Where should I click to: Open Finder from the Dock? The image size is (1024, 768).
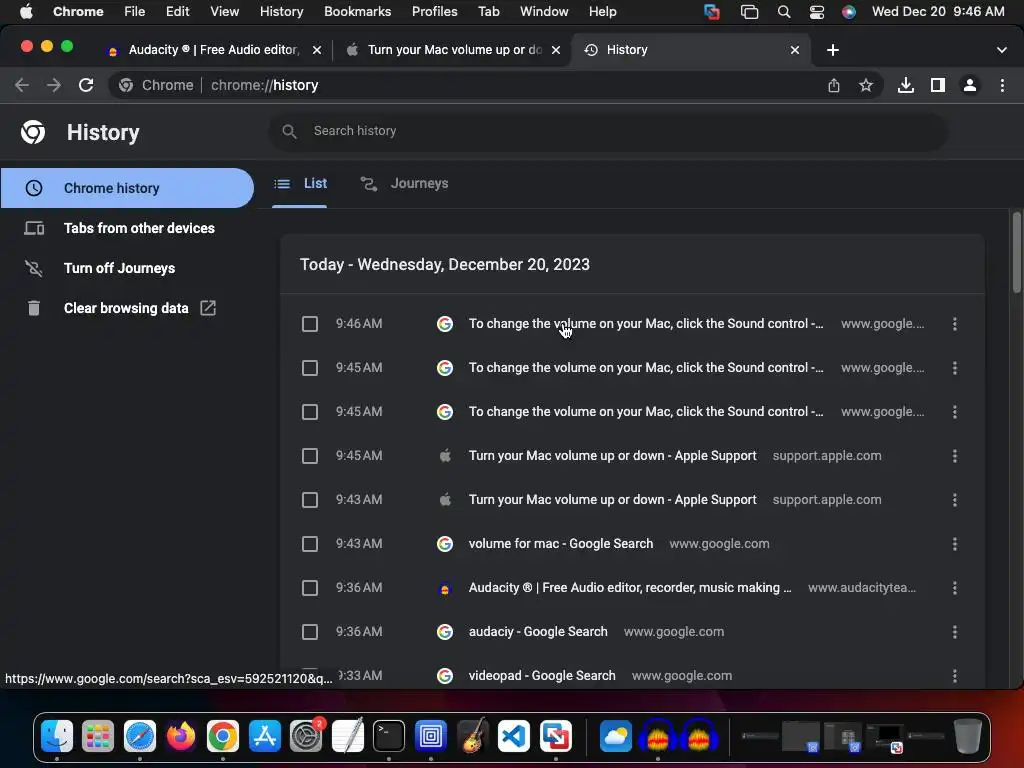click(57, 736)
